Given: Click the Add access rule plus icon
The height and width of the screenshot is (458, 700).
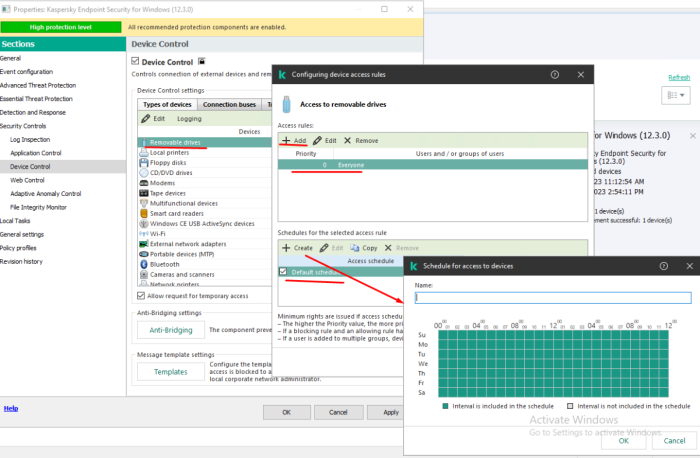Looking at the screenshot, I should click(x=285, y=141).
